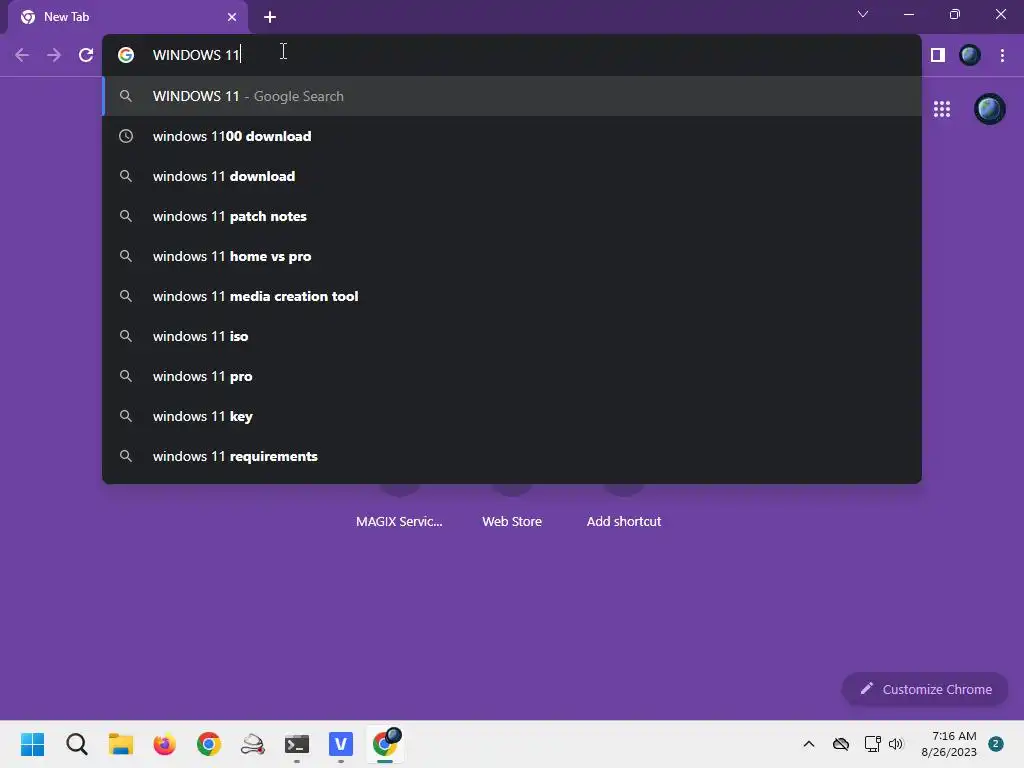1024x768 pixels.
Task: Open the taskbar app beside the terminal icon
Action: click(x=253, y=744)
